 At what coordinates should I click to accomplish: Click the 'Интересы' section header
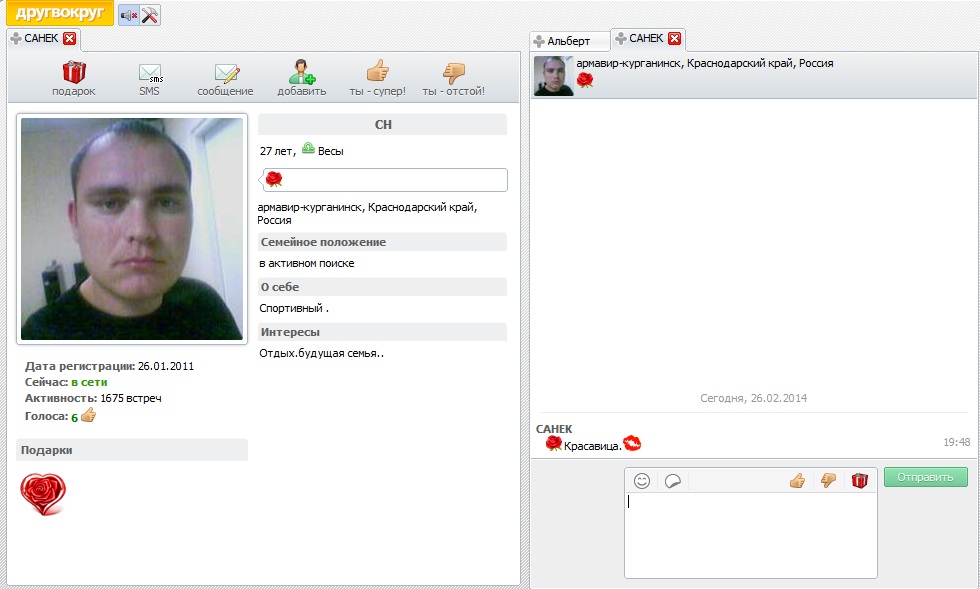pos(382,332)
